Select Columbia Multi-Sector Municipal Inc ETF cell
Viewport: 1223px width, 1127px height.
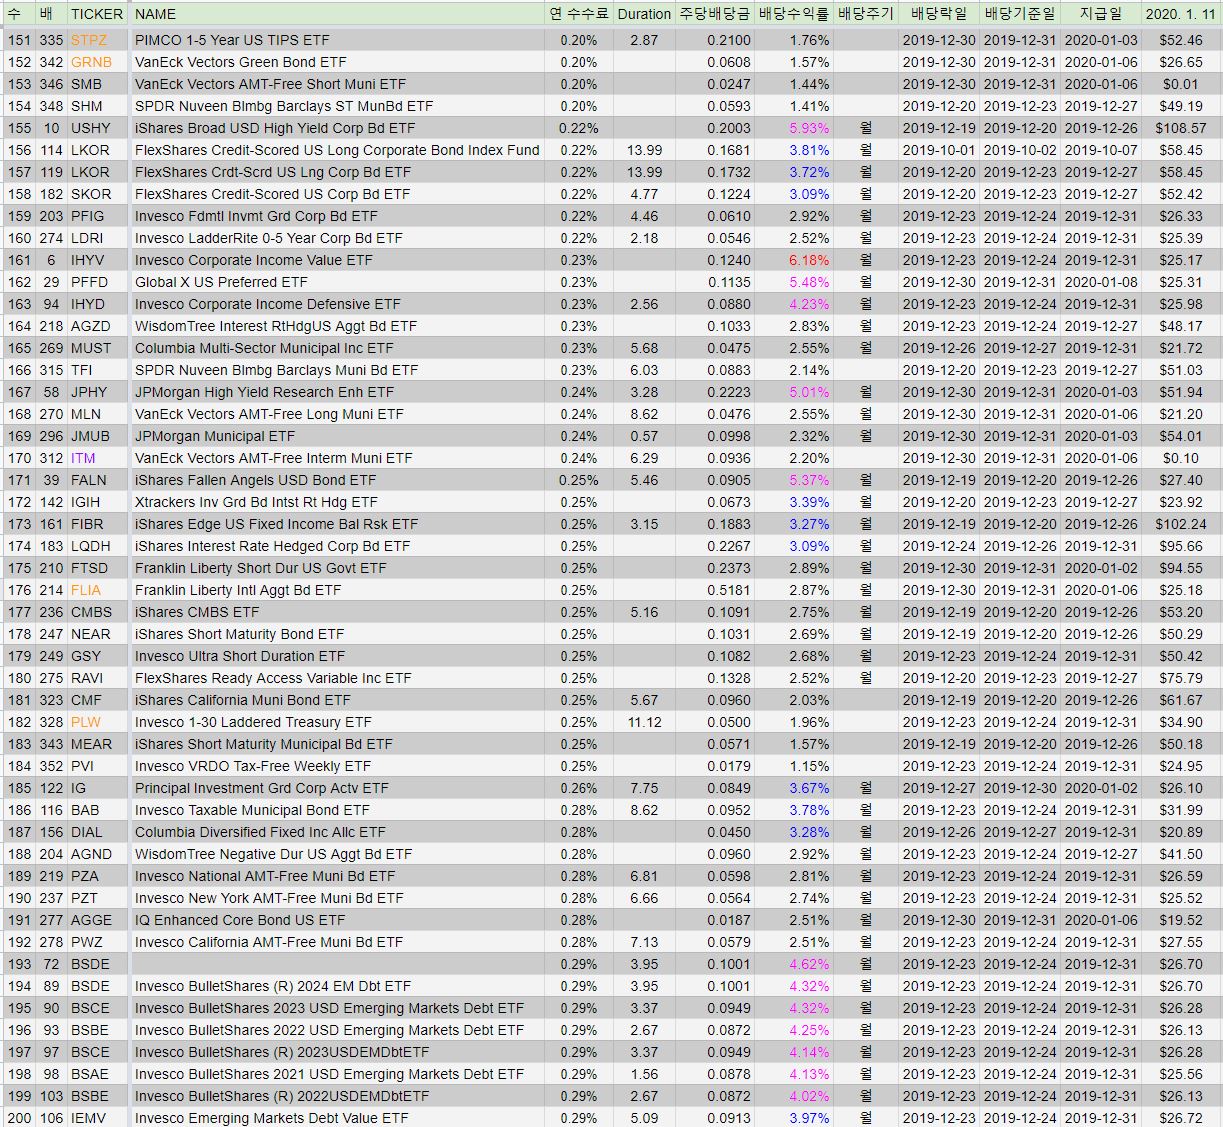(x=338, y=348)
